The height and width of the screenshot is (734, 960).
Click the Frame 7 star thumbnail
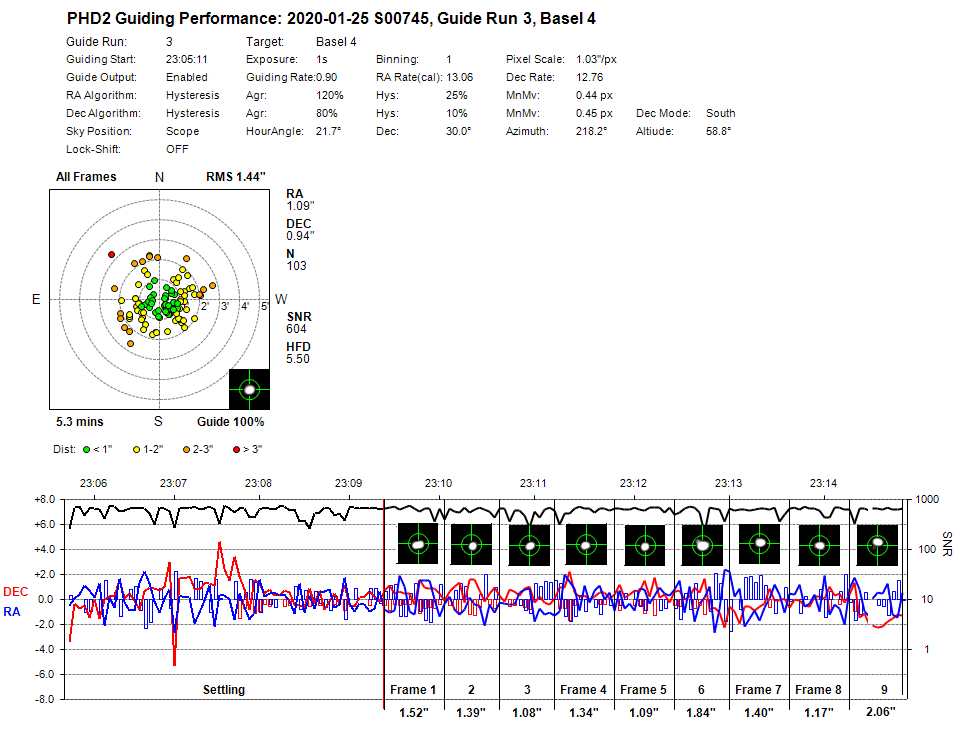tap(760, 544)
